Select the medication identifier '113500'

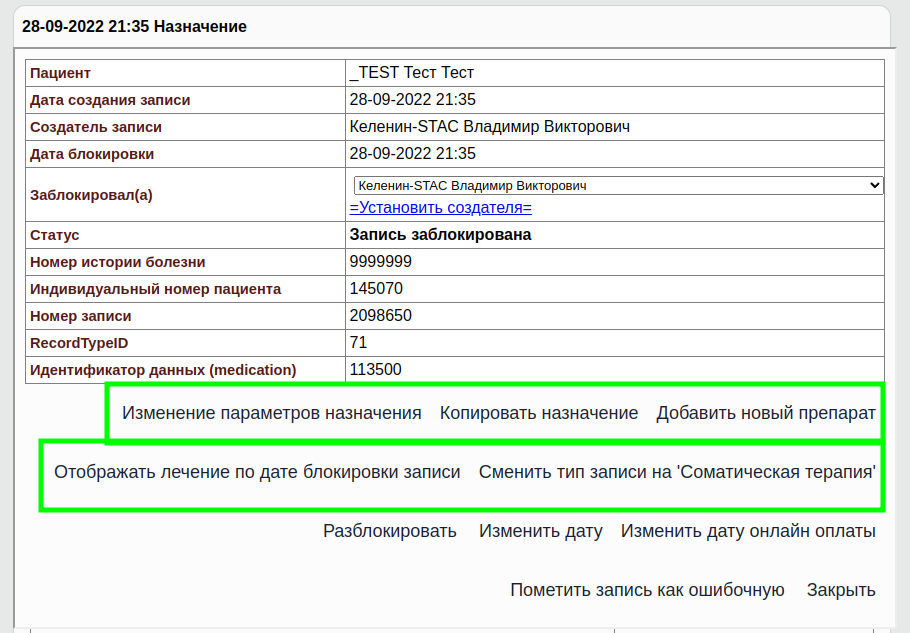coord(375,370)
